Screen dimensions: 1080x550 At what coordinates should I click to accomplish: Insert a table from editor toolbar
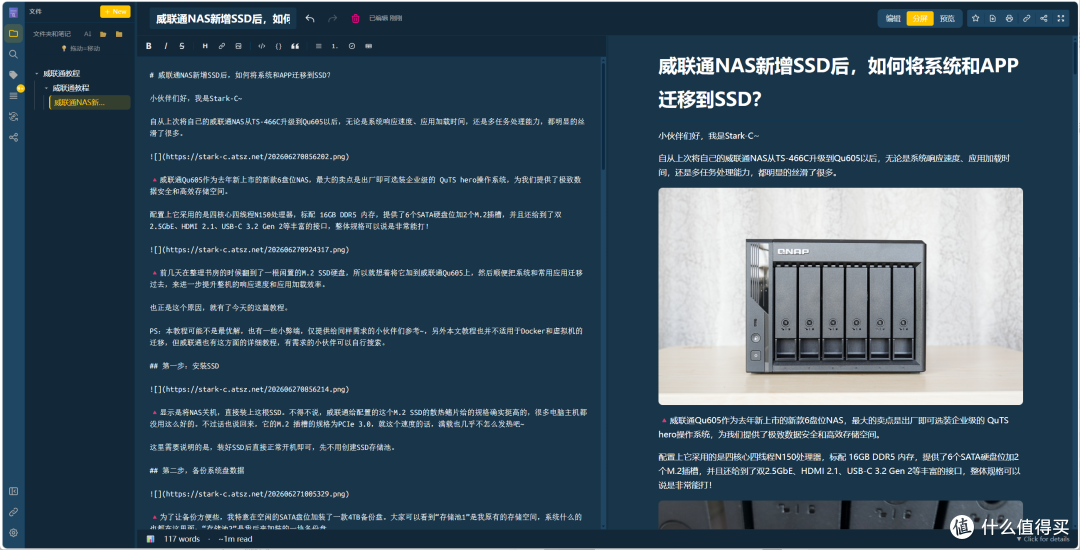(x=368, y=46)
